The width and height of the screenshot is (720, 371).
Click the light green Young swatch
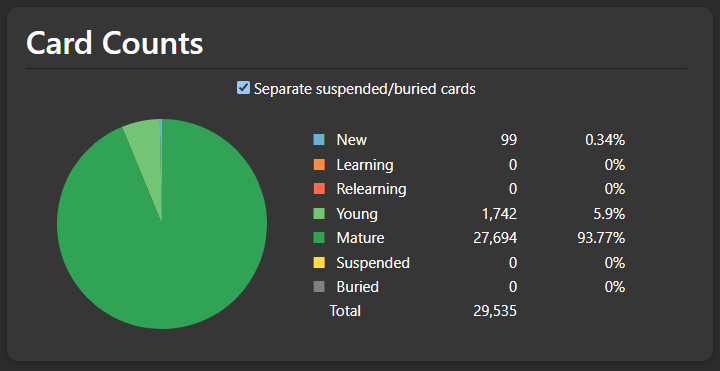point(319,214)
